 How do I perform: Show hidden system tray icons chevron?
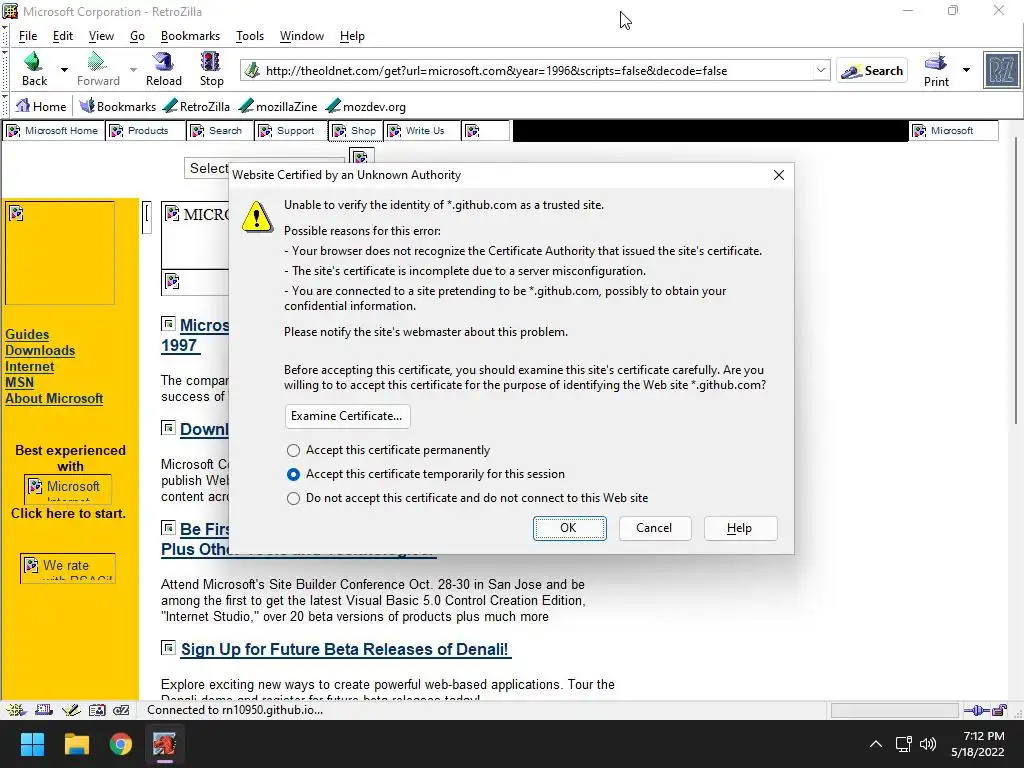click(x=876, y=744)
